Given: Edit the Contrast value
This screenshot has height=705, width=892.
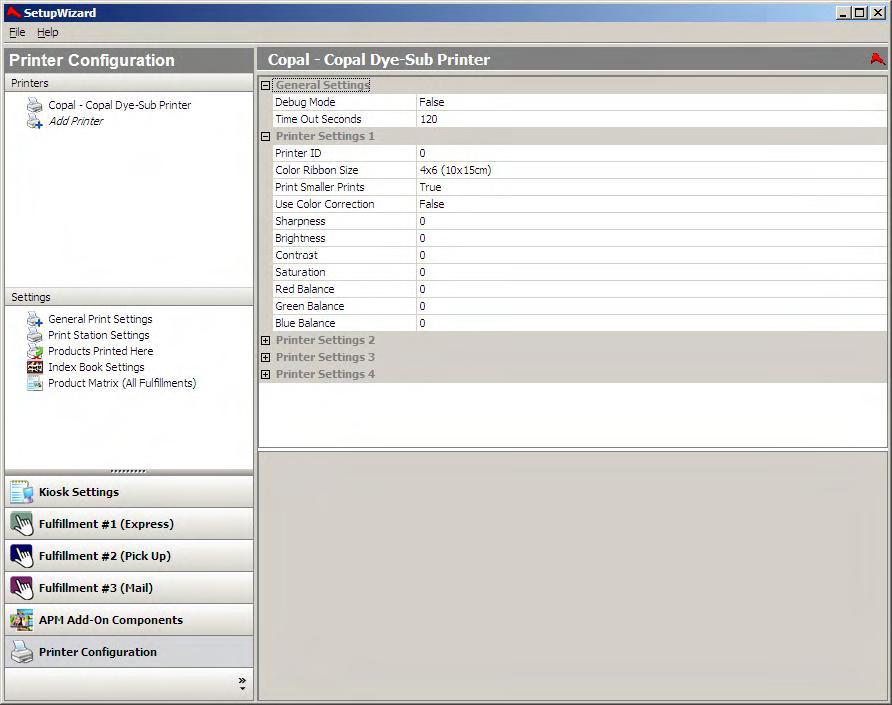Looking at the screenshot, I should (x=651, y=255).
